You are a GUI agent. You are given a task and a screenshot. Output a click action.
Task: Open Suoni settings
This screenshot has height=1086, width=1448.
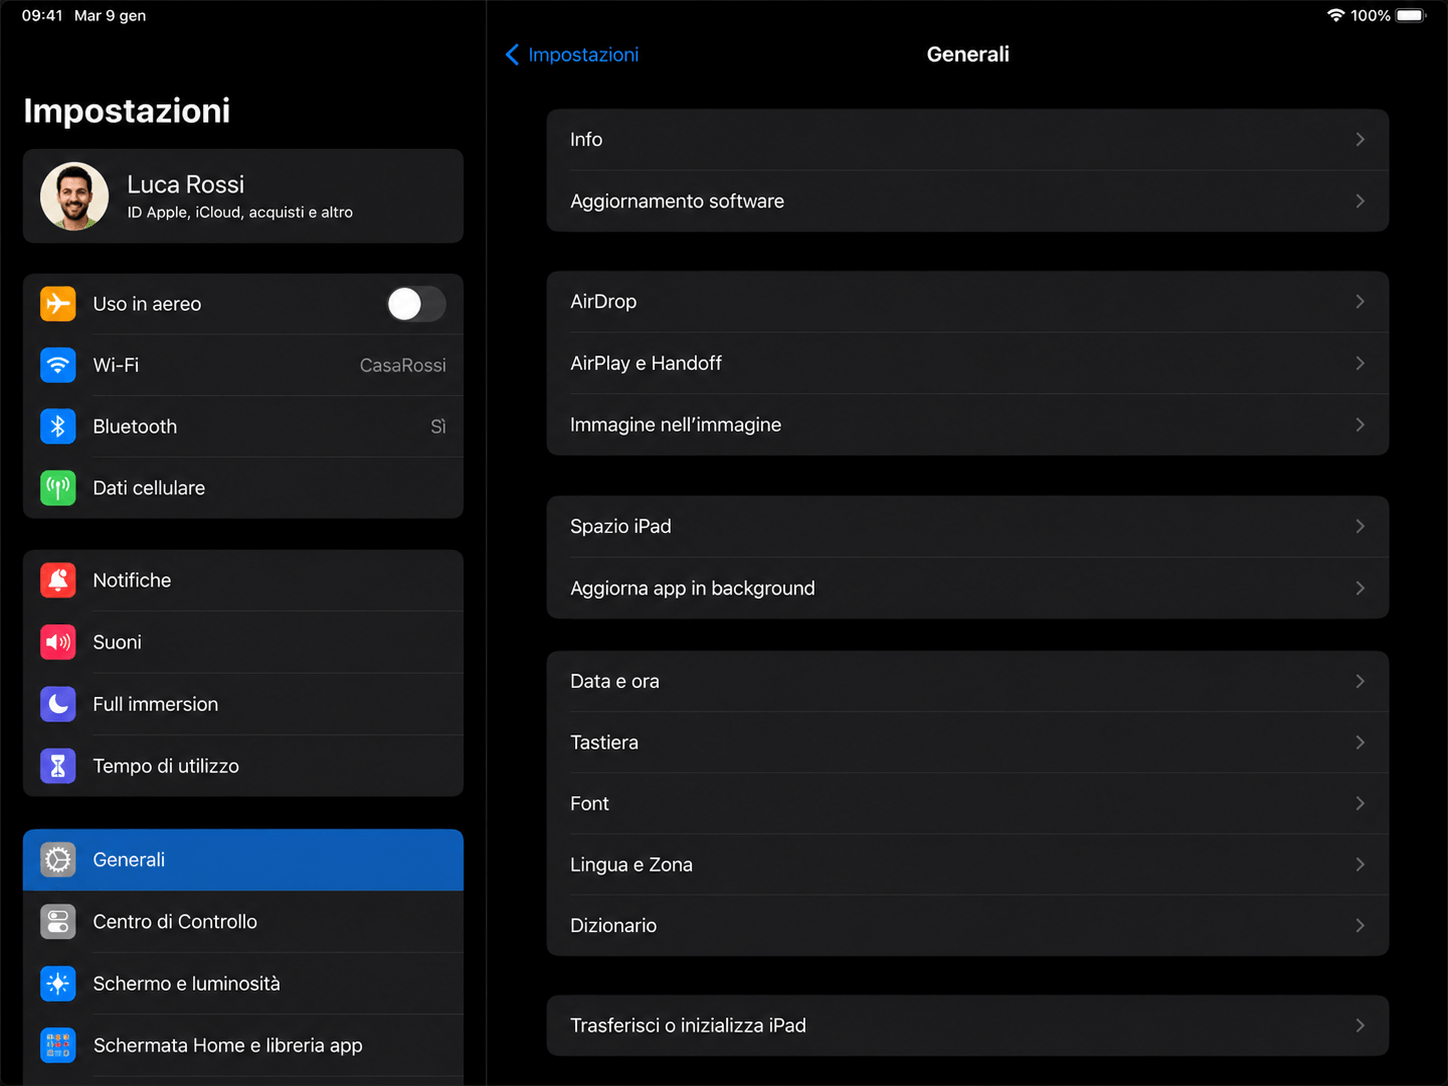tap(243, 642)
